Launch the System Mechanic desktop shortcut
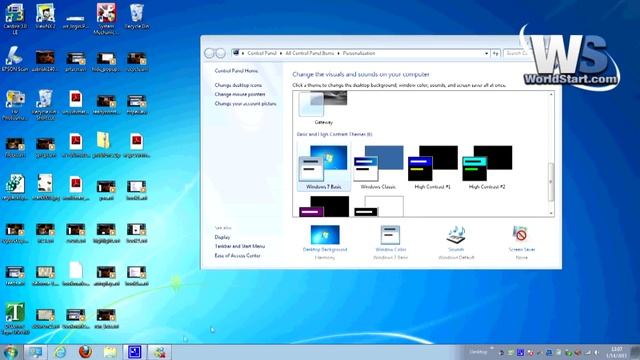The image size is (640, 360). (x=106, y=18)
